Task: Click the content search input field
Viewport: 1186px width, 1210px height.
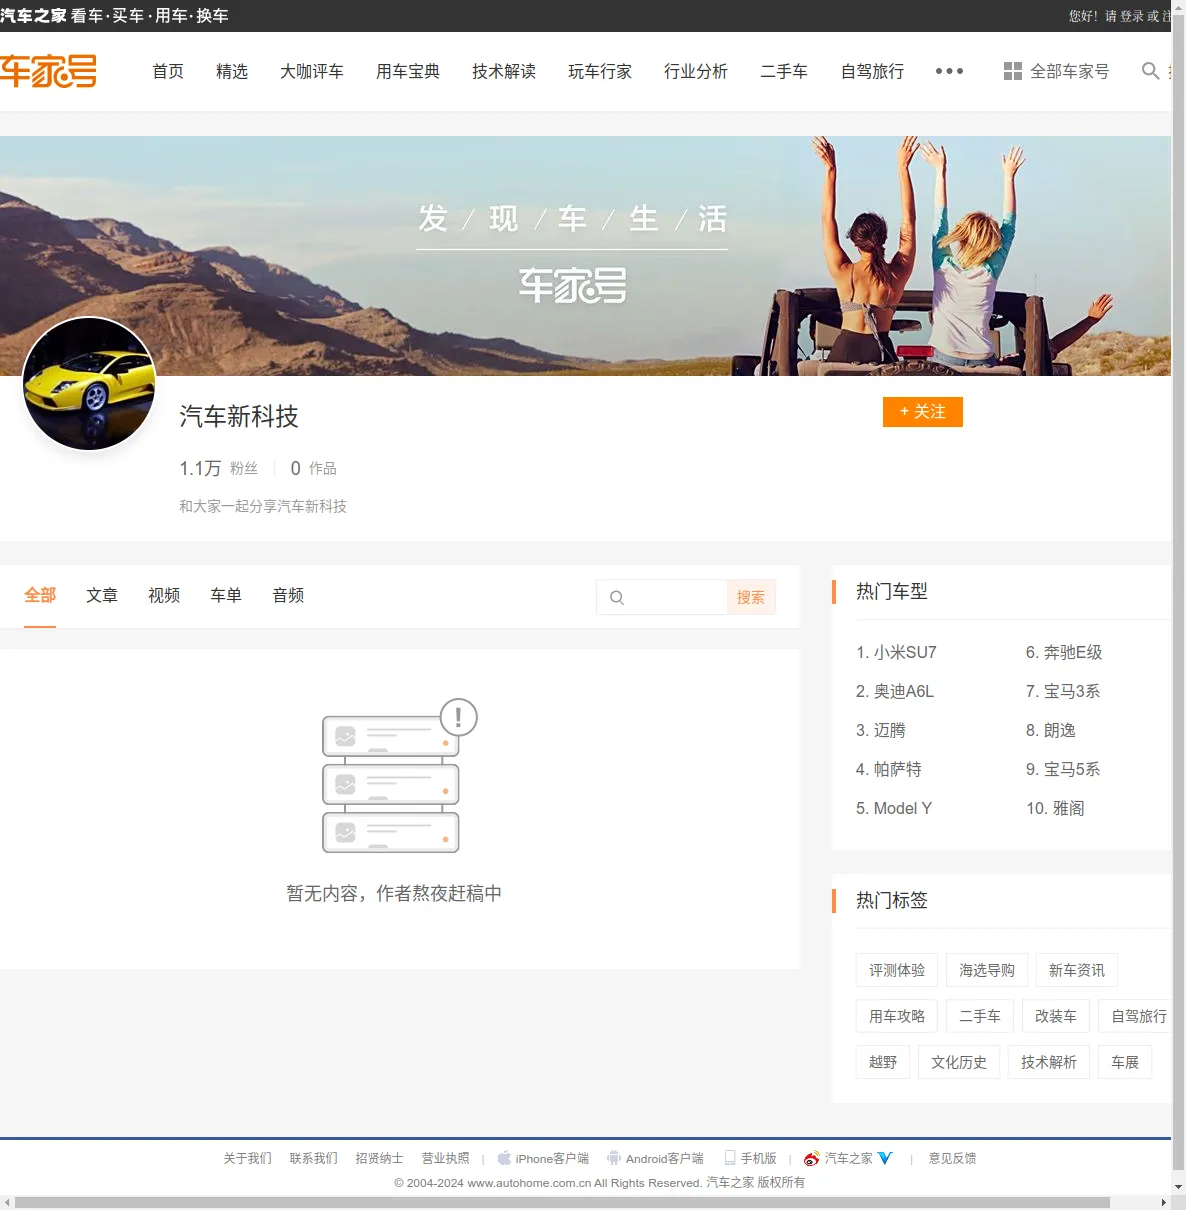Action: tap(662, 597)
